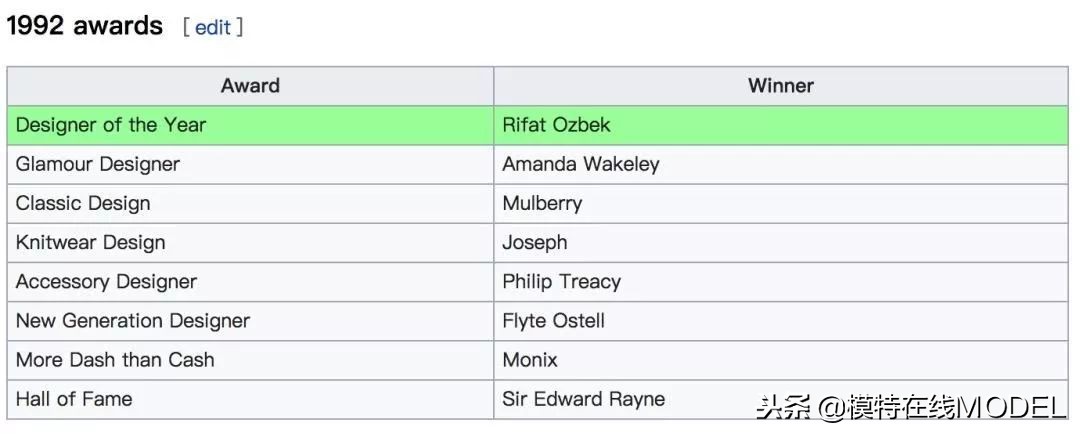Select the More Dash than Cash cell
The height and width of the screenshot is (434, 1080).
(115, 359)
